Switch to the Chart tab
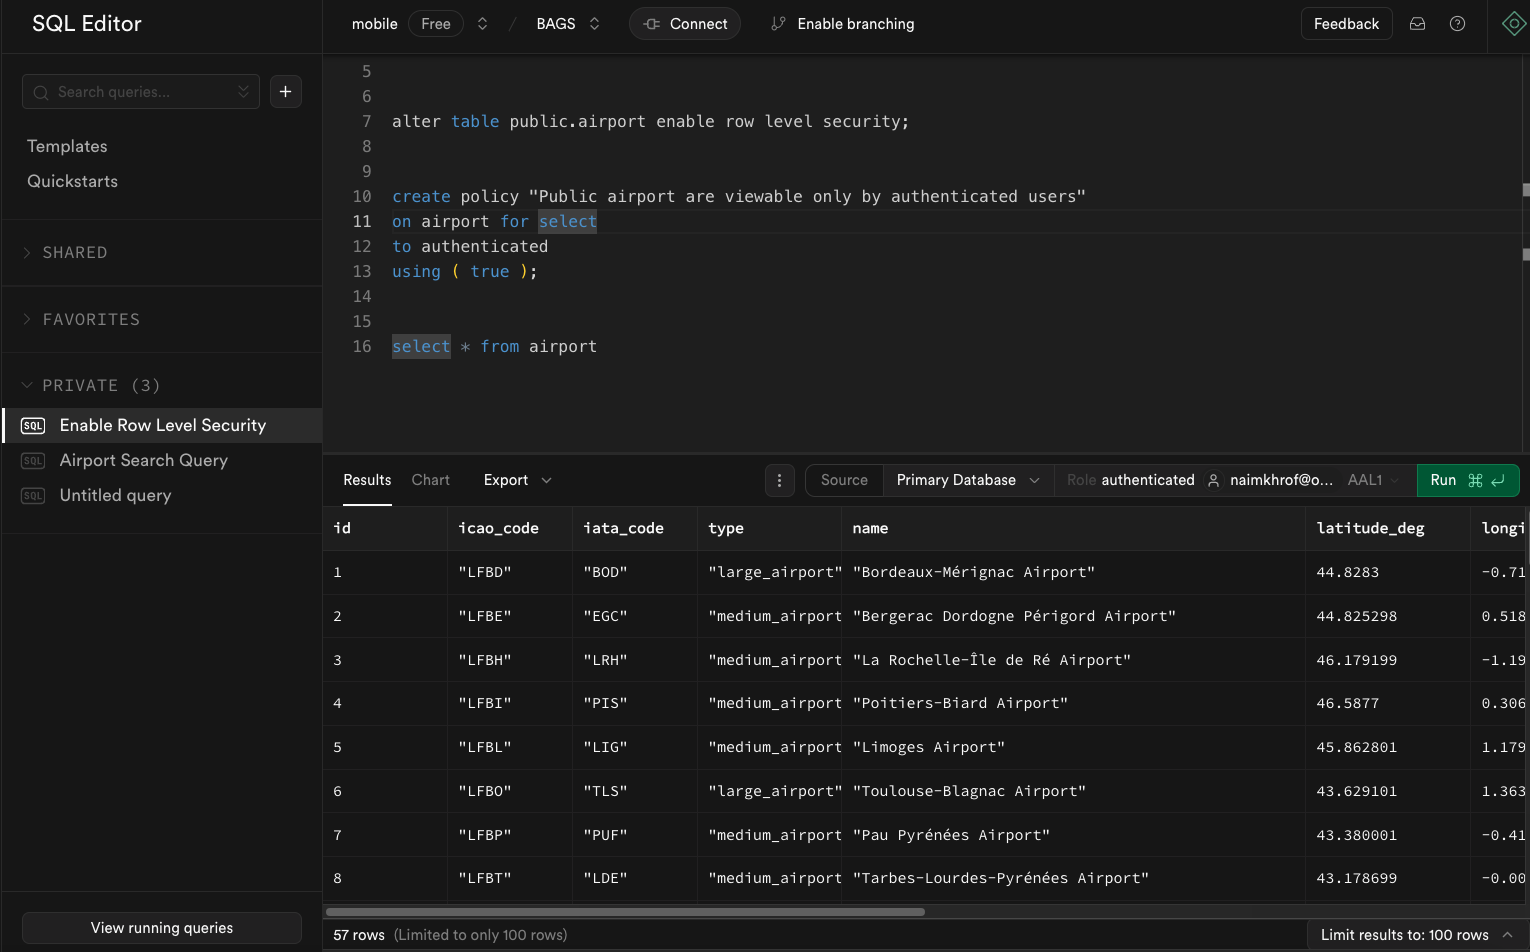The width and height of the screenshot is (1530, 952). pyautogui.click(x=430, y=480)
